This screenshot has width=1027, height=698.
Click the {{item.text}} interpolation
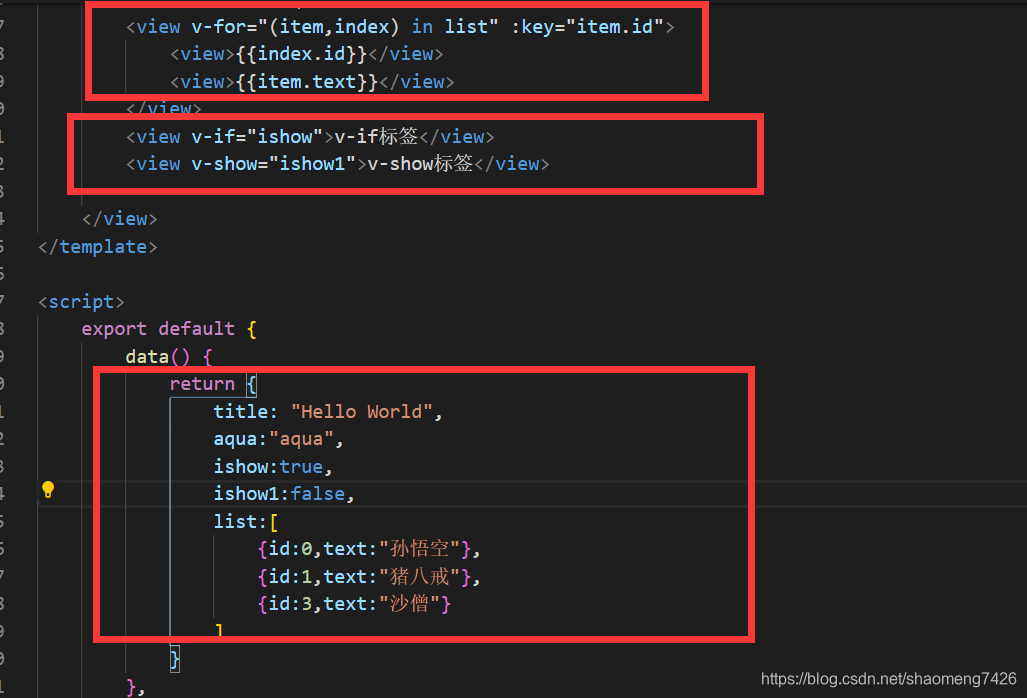(307, 82)
